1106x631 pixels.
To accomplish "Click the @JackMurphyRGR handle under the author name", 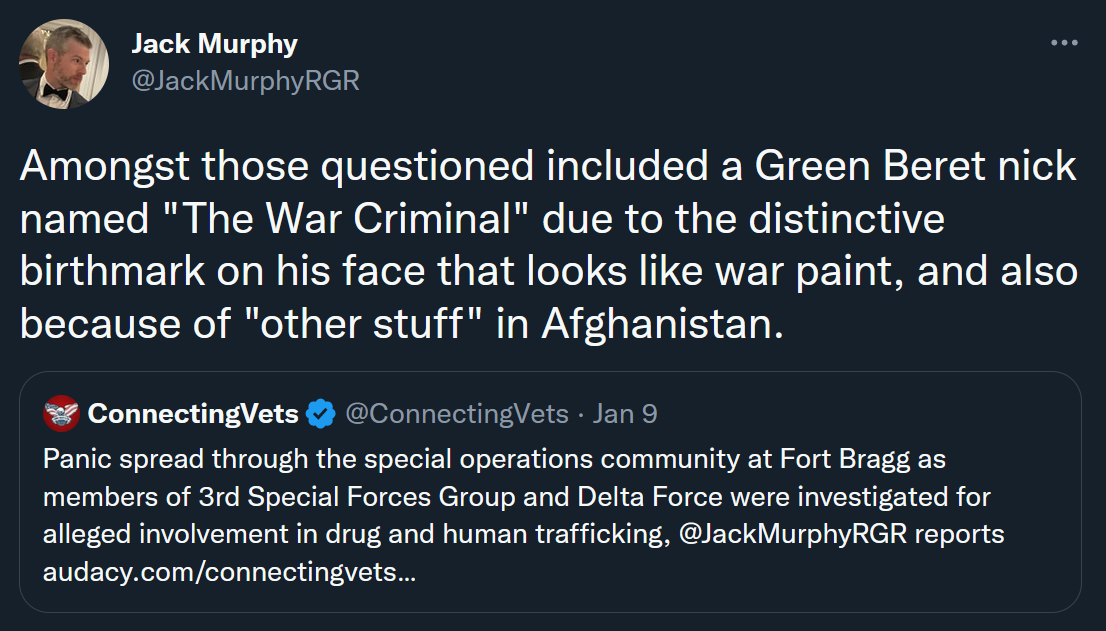I will point(245,80).
